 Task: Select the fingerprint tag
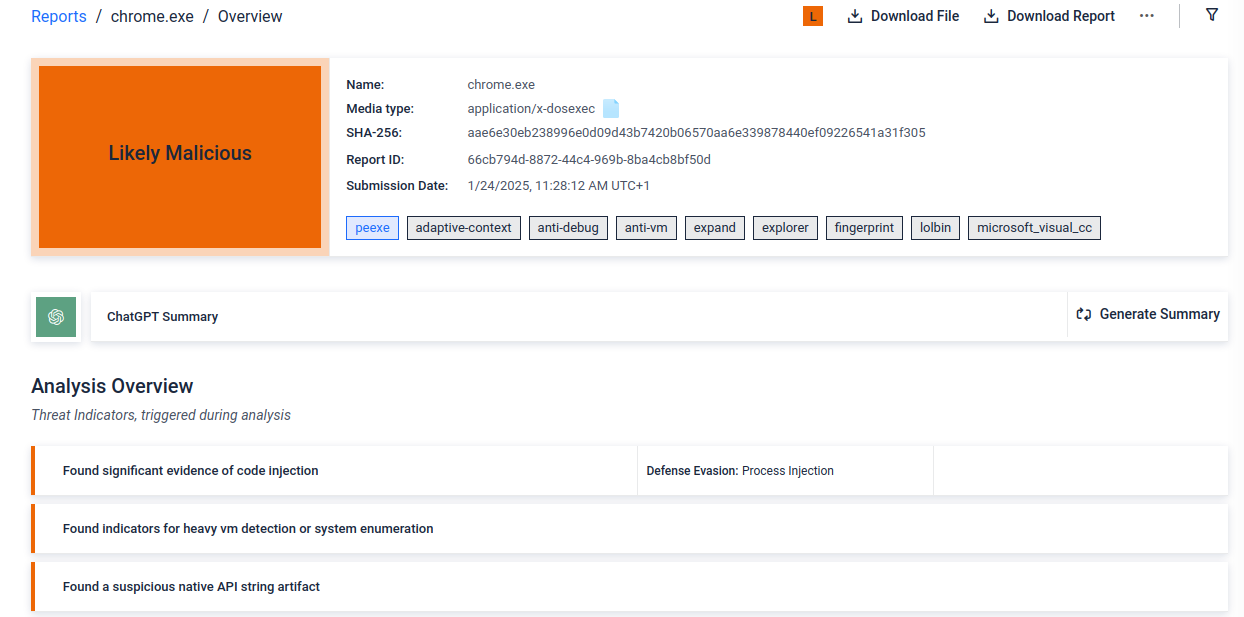click(864, 228)
